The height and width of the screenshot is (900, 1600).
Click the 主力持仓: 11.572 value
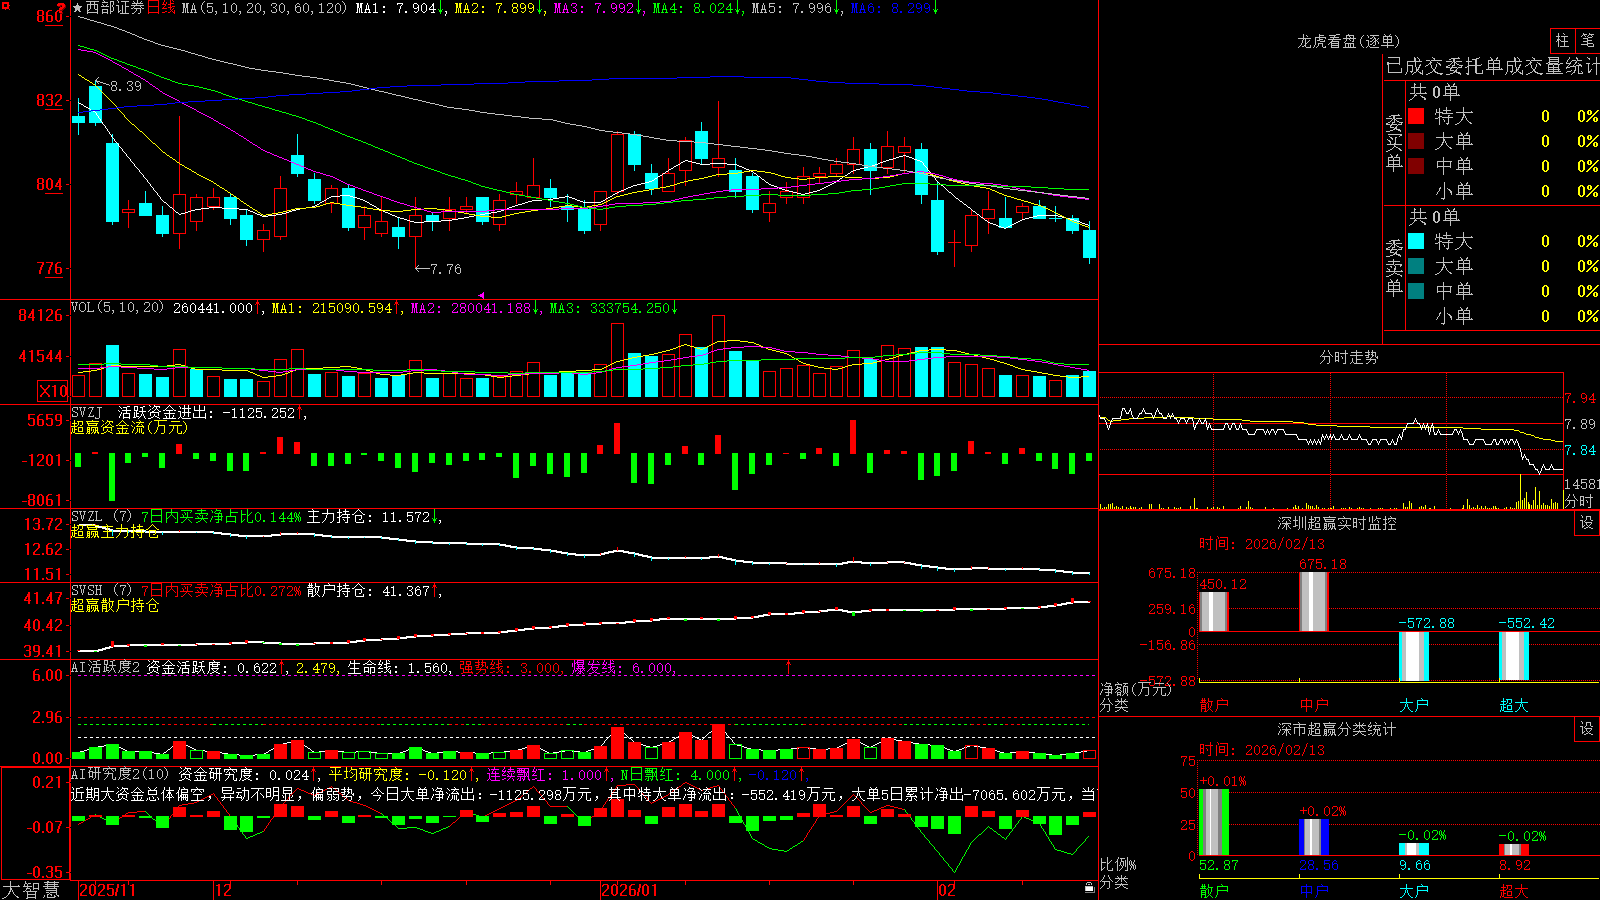[374, 517]
